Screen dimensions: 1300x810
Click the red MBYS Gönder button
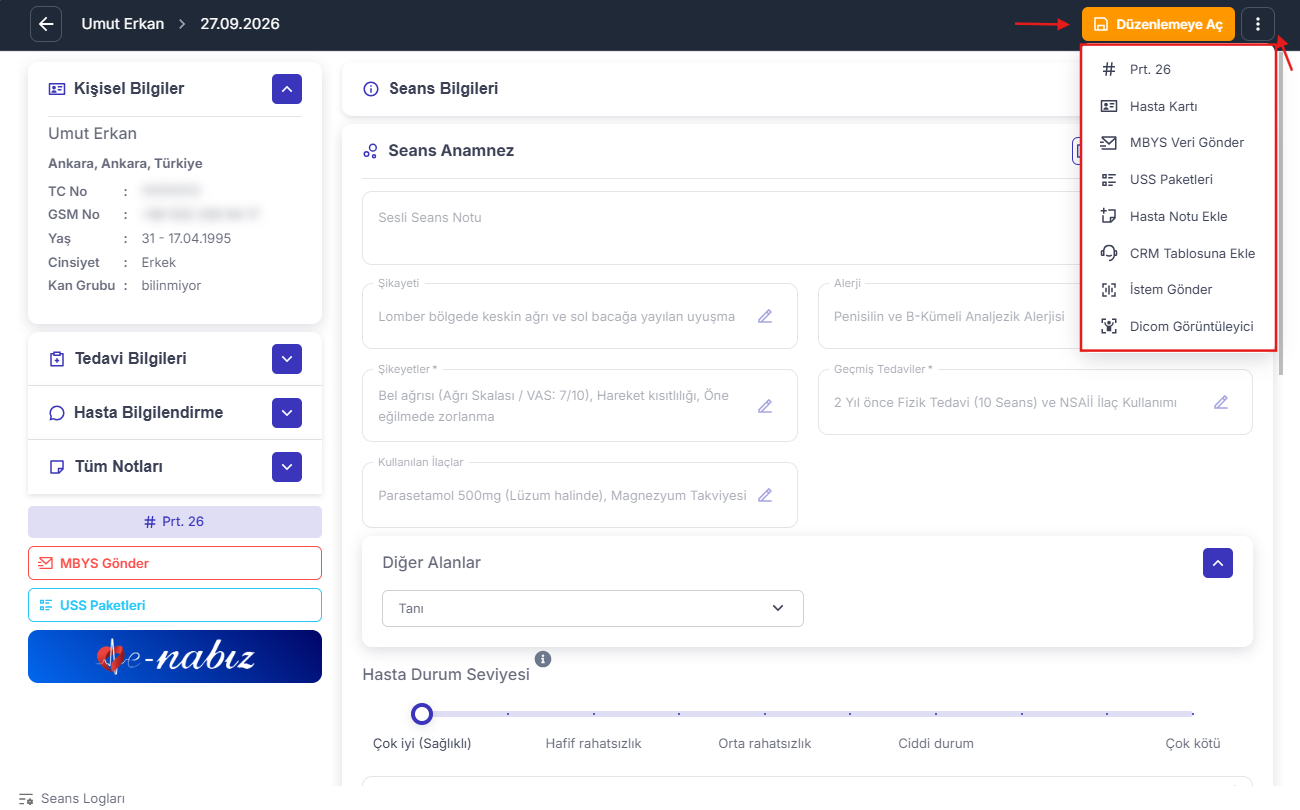[175, 563]
